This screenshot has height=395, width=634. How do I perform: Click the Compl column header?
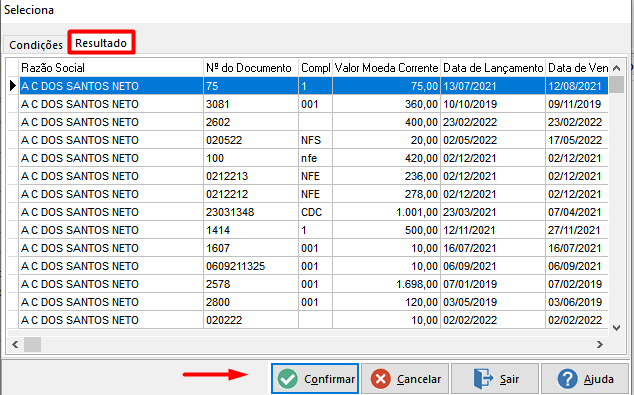[x=315, y=68]
